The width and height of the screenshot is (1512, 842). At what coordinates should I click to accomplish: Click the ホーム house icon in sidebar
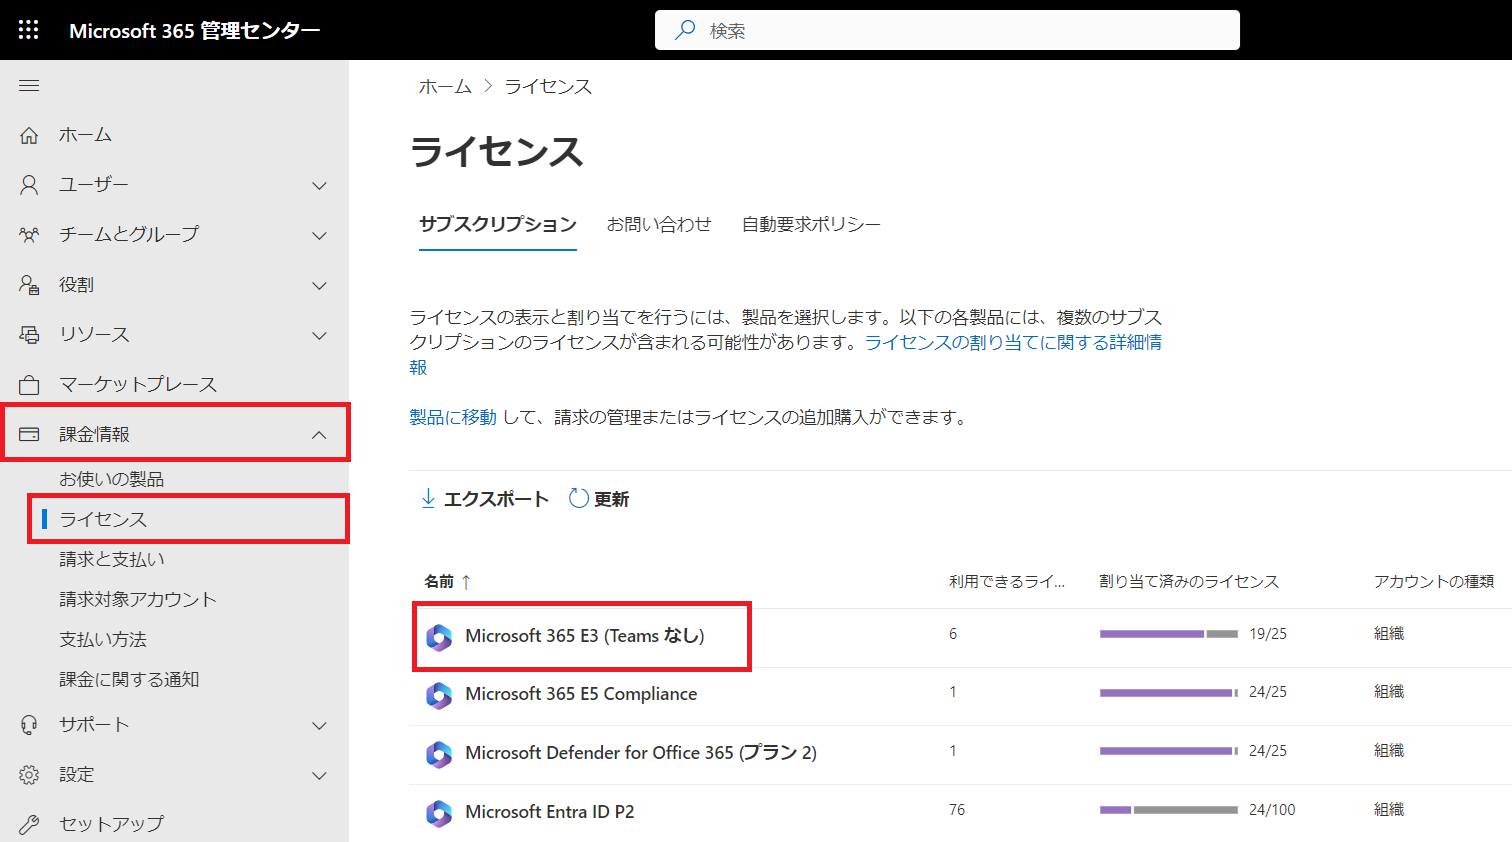(x=29, y=135)
